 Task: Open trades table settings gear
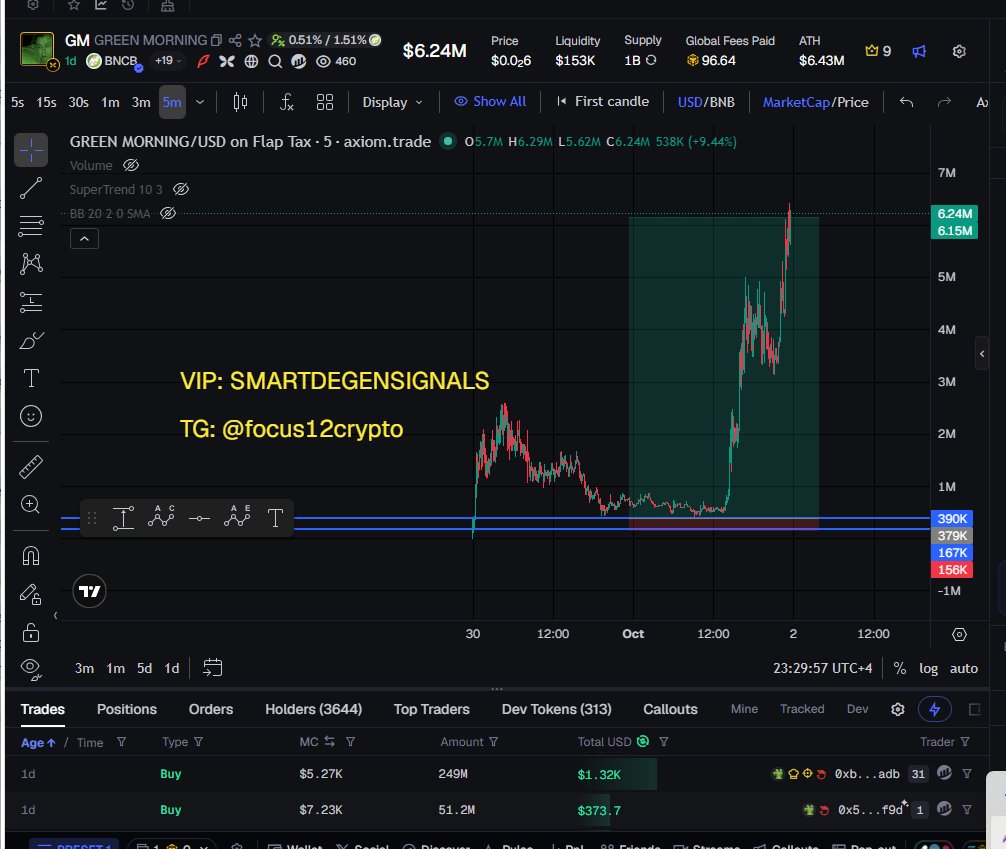[x=898, y=709]
